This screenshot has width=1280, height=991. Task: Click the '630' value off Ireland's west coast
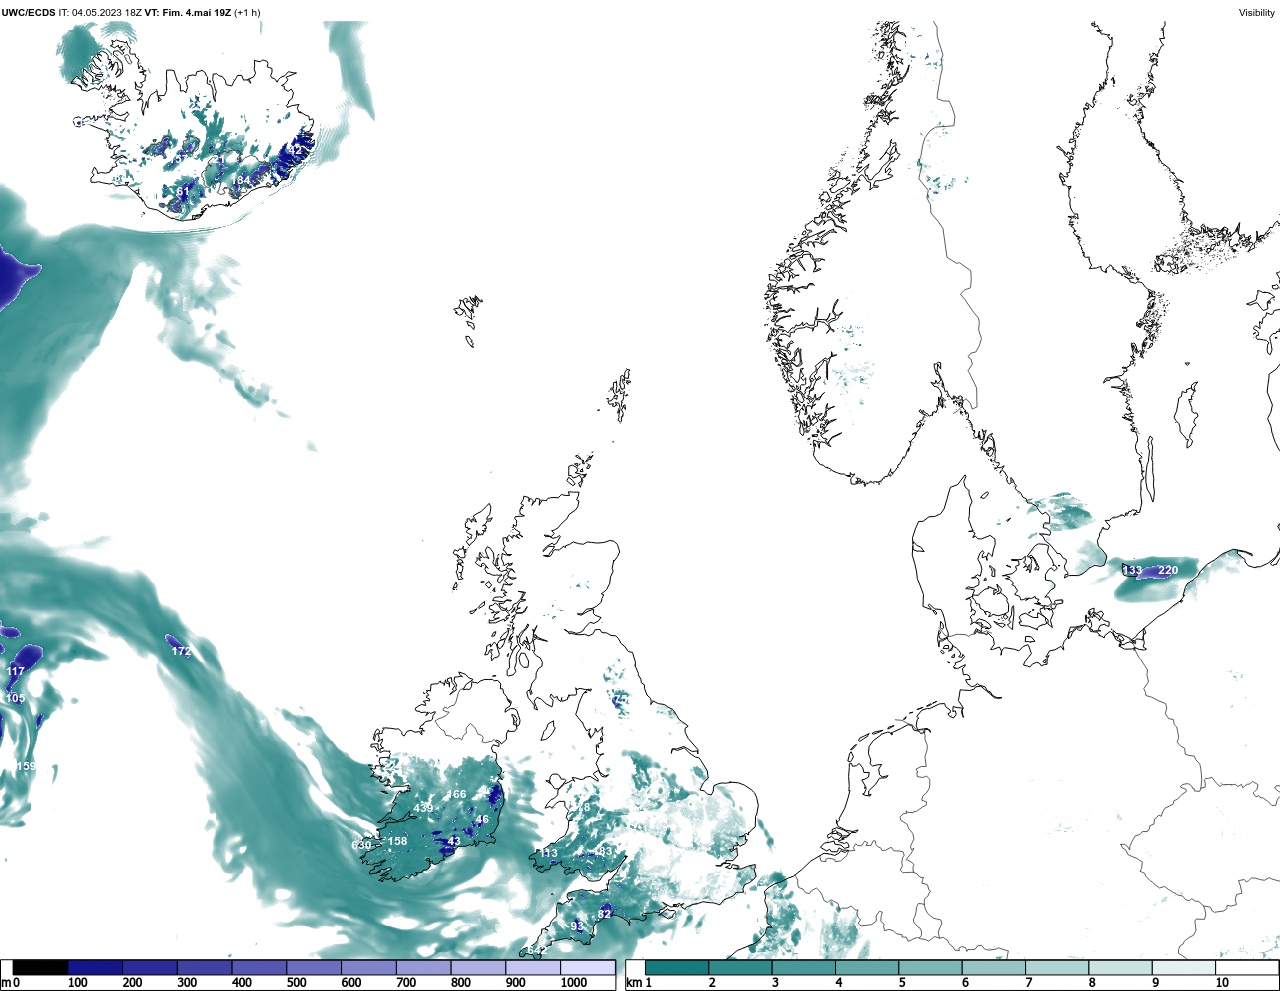[361, 845]
